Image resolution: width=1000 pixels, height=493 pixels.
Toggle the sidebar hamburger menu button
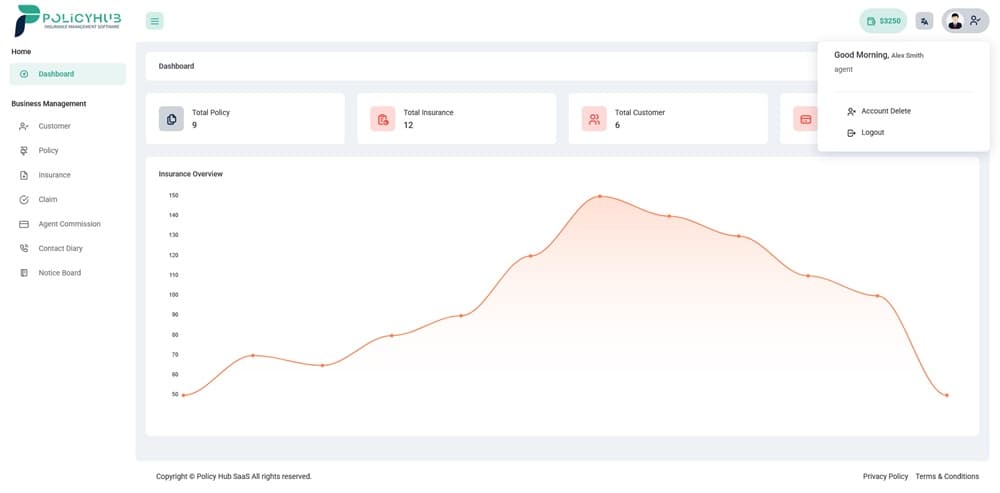coord(154,21)
